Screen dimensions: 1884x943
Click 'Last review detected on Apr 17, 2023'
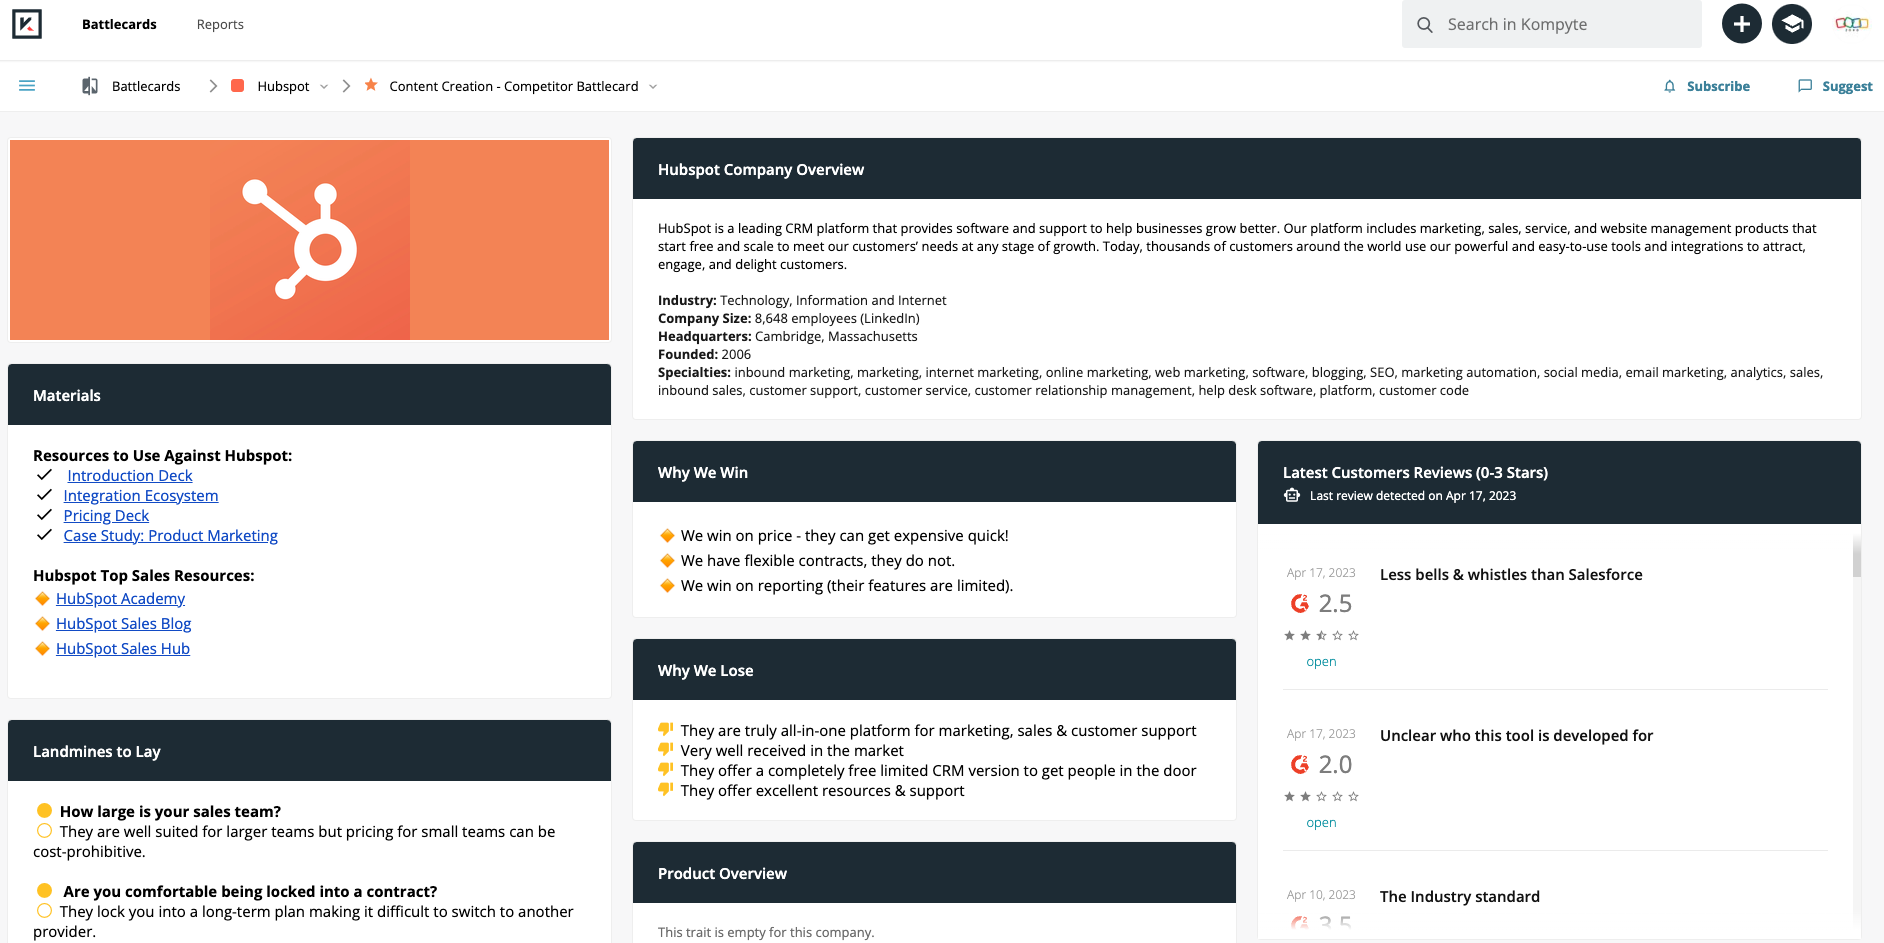point(1413,496)
